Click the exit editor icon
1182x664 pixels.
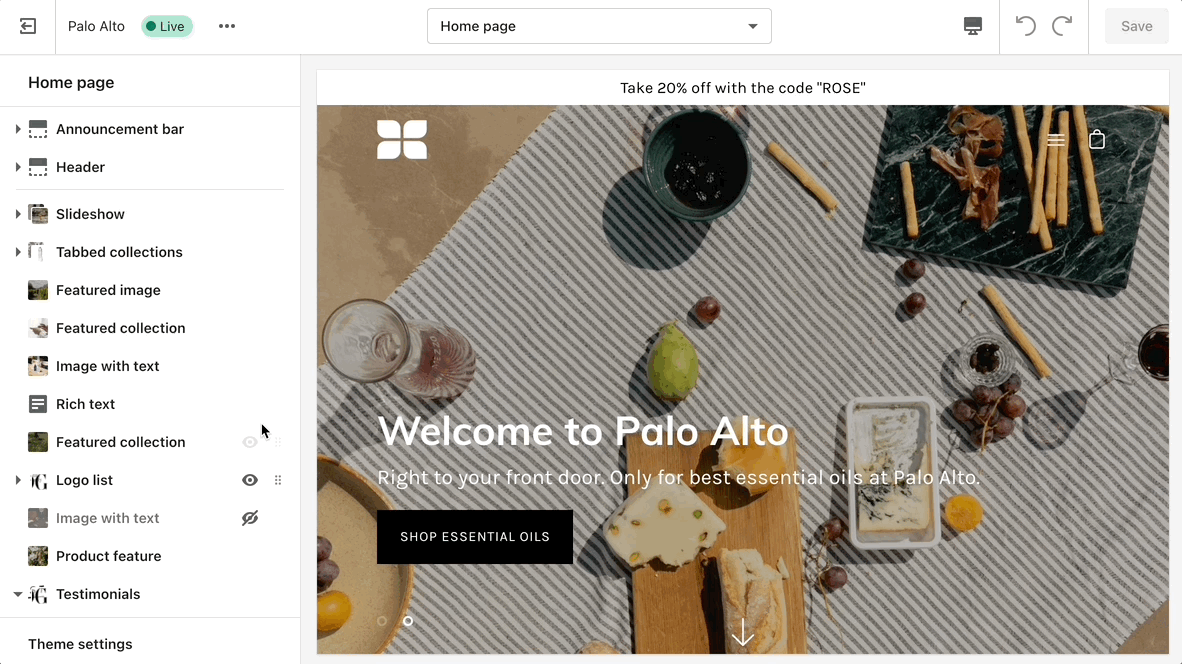point(28,26)
